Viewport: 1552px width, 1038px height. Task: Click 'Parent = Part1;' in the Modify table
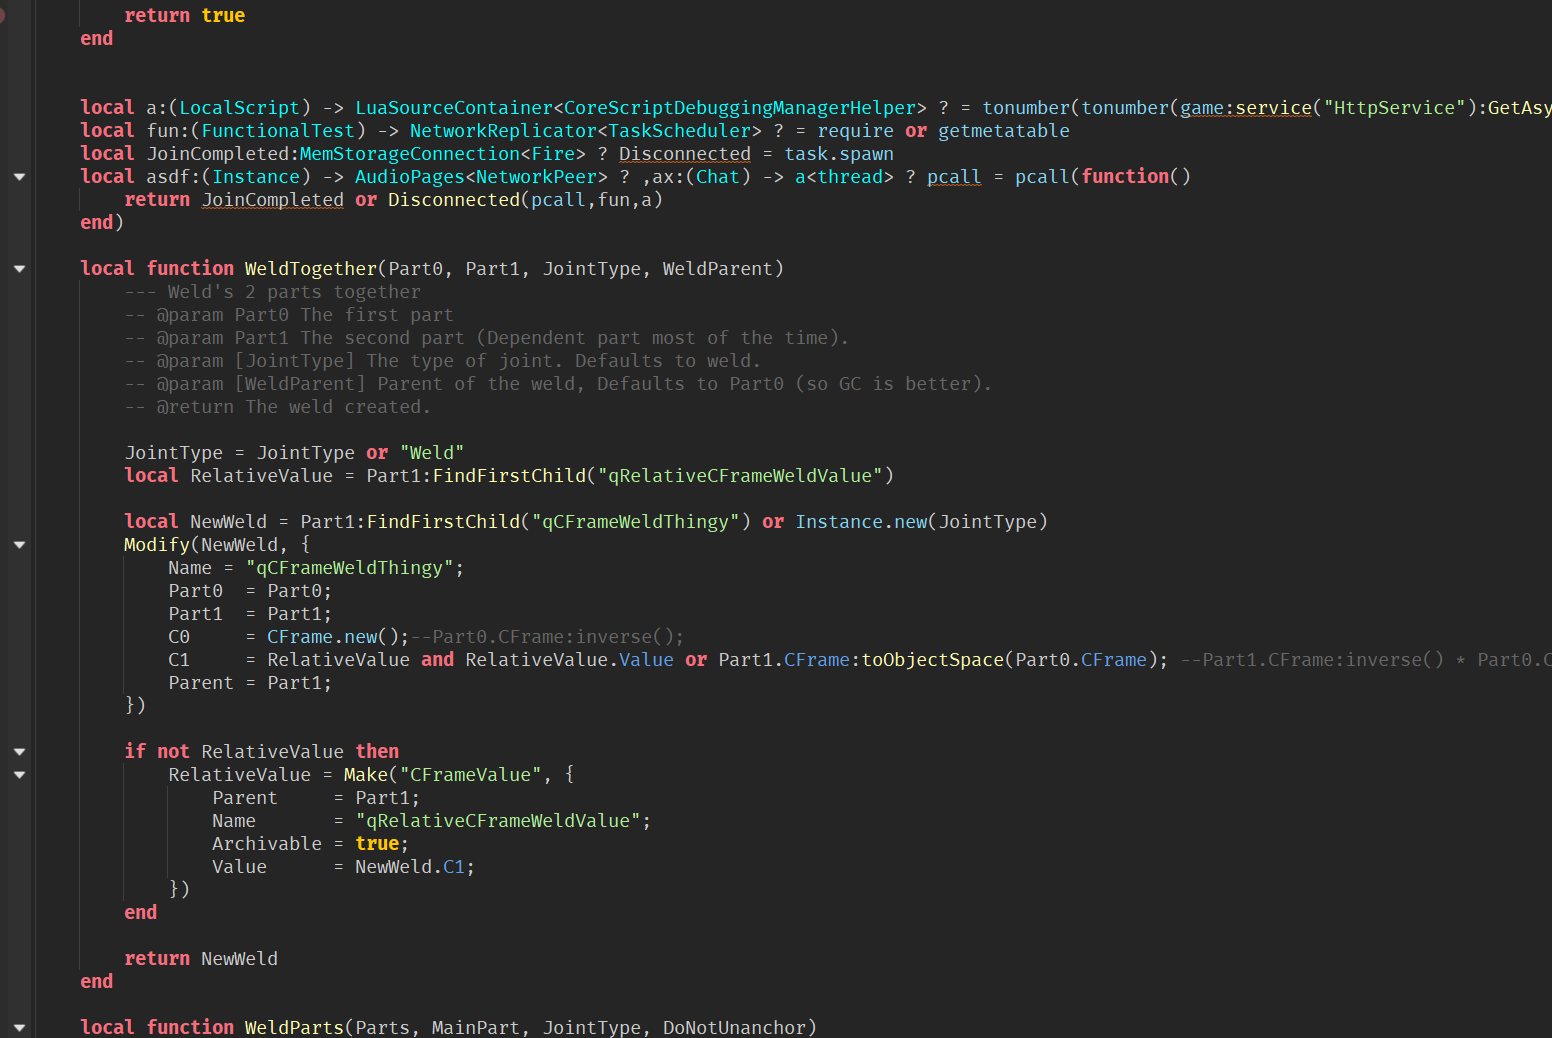(x=250, y=682)
